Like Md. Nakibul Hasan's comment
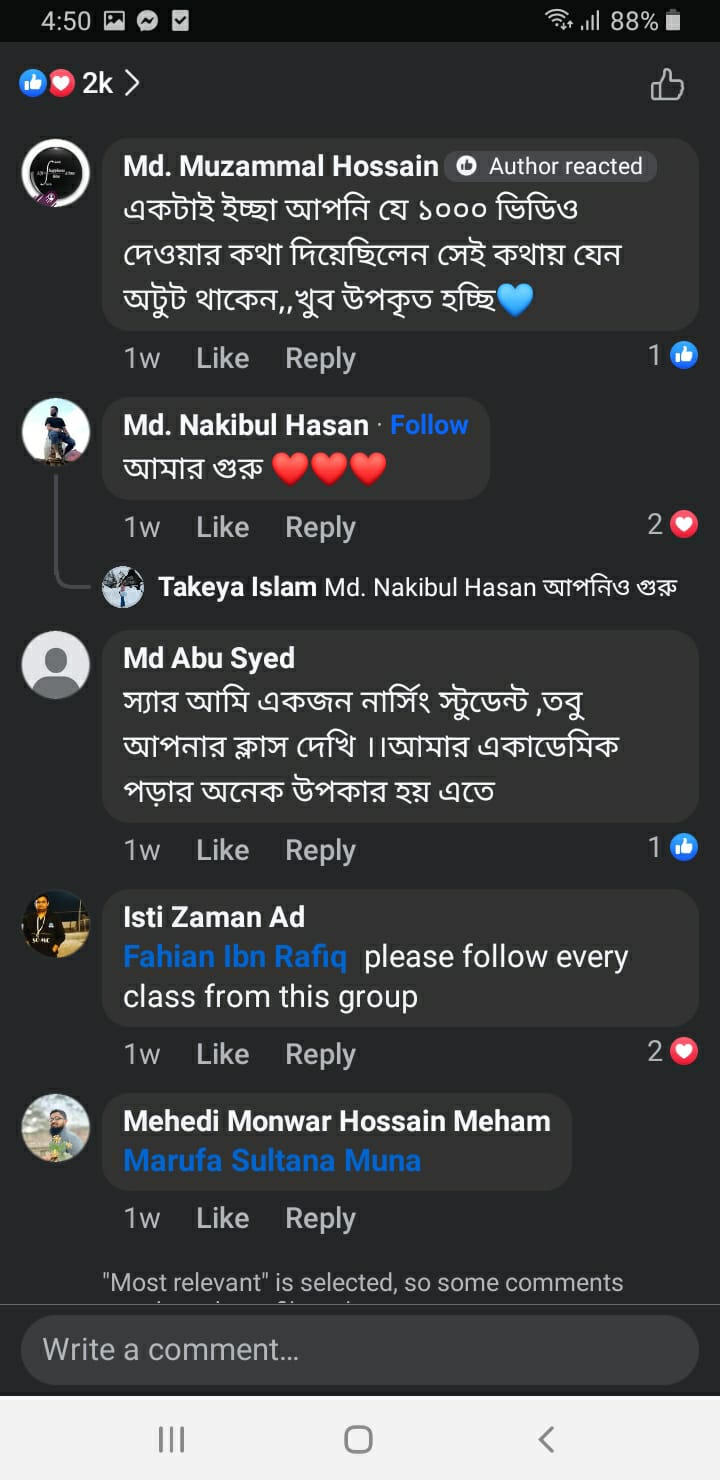The image size is (720, 1480). (x=222, y=527)
